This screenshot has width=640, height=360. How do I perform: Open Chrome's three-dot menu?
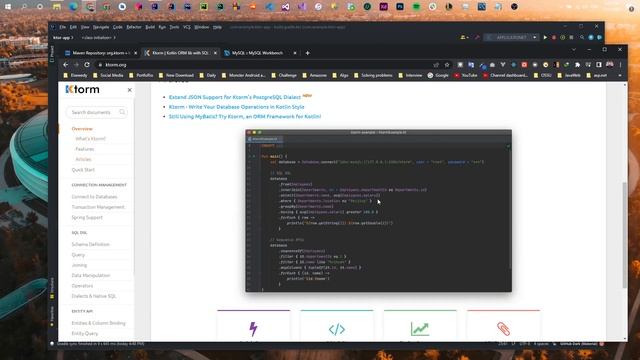[x=620, y=64]
